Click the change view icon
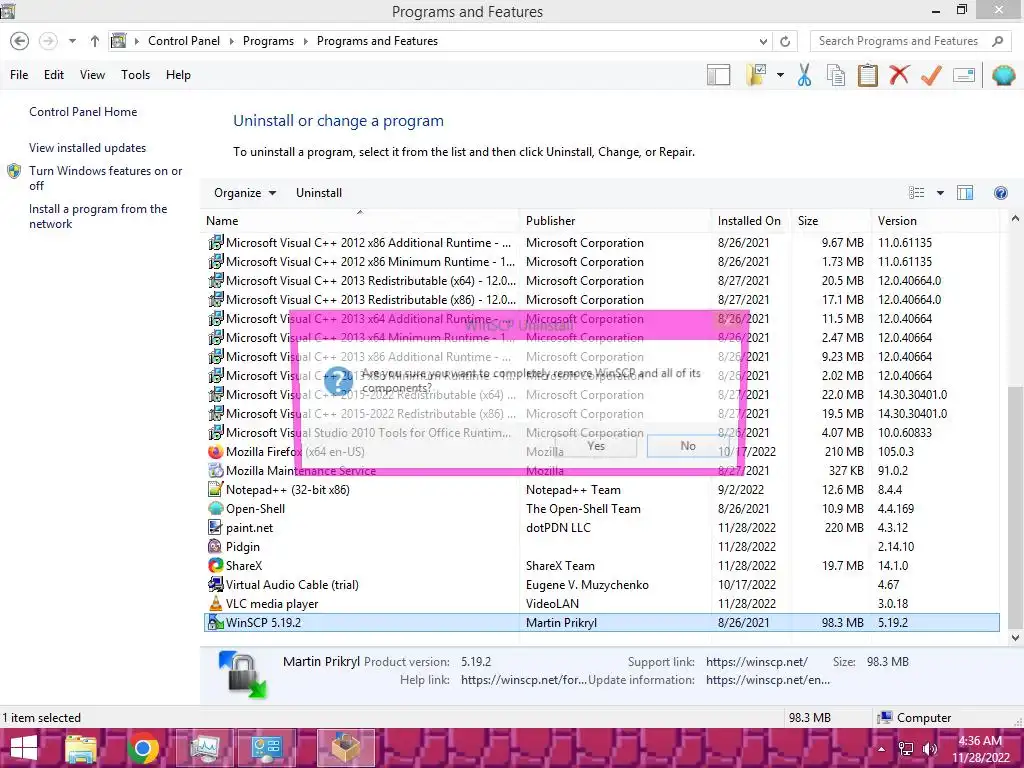The width and height of the screenshot is (1024, 768). 916,193
